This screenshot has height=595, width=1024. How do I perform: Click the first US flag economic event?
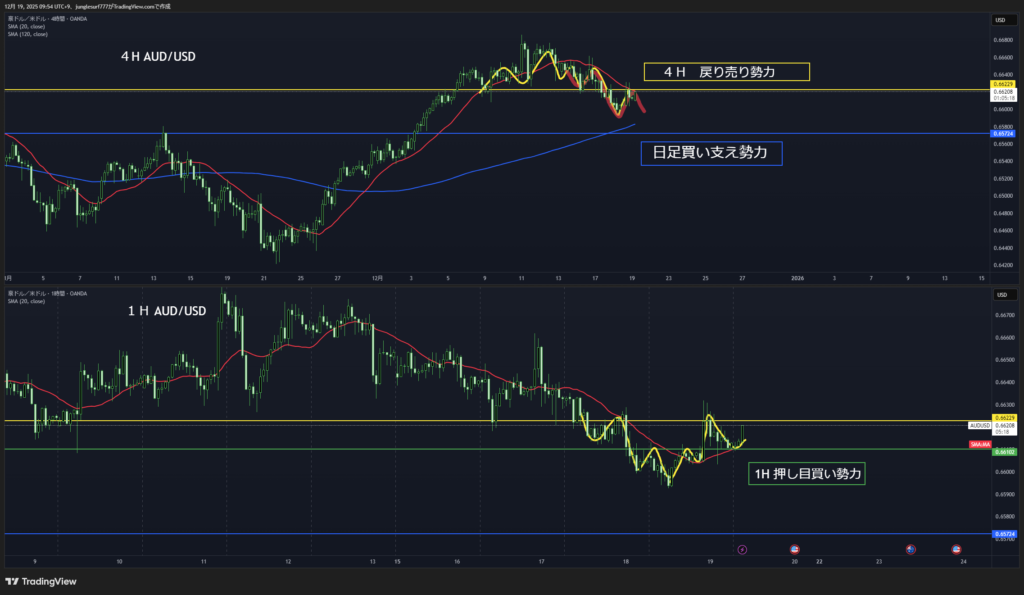(794, 549)
